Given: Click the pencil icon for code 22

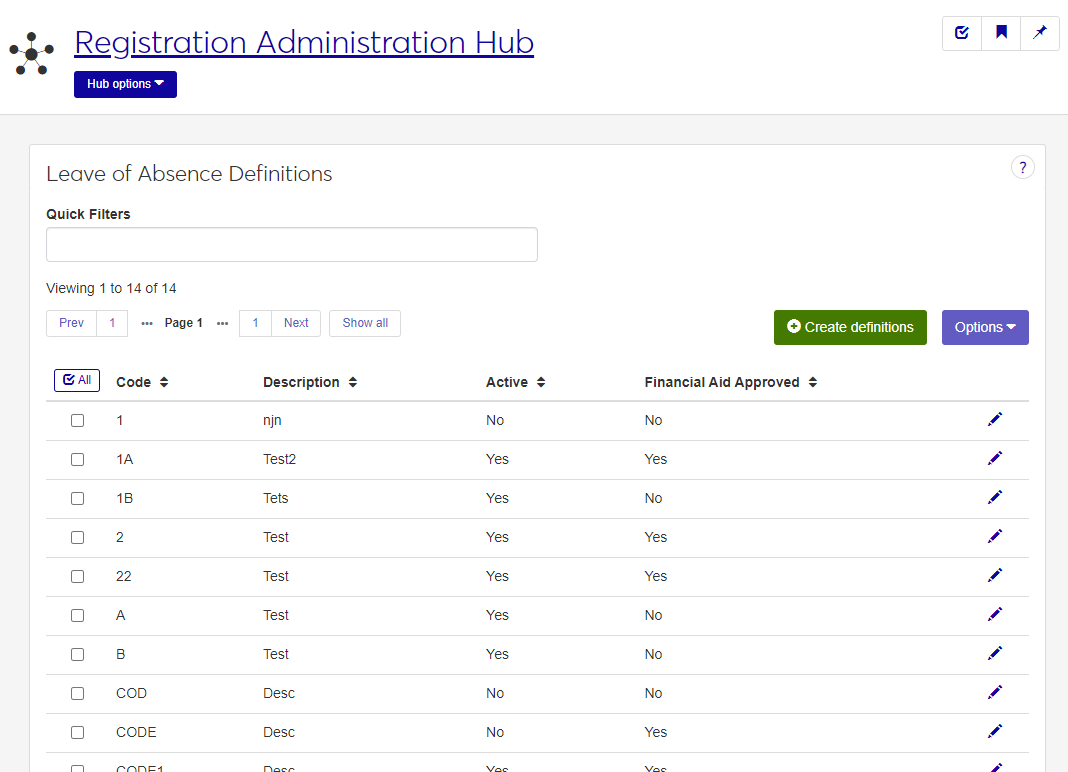Looking at the screenshot, I should tap(994, 575).
